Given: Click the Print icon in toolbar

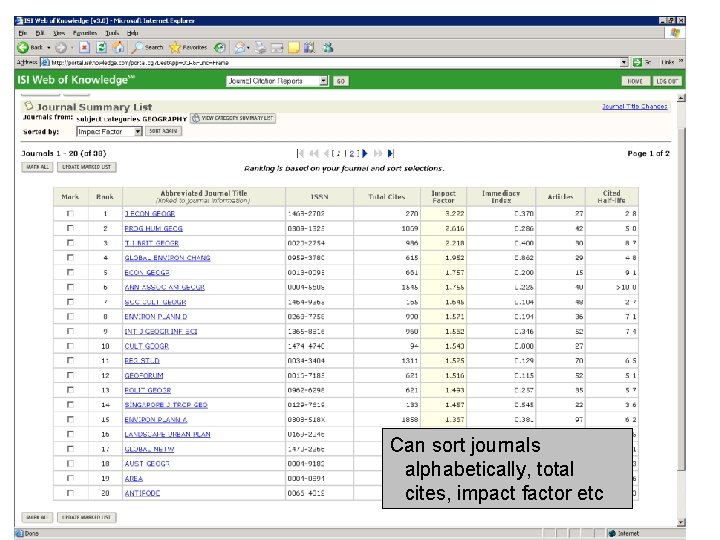Looking at the screenshot, I should click(260, 47).
